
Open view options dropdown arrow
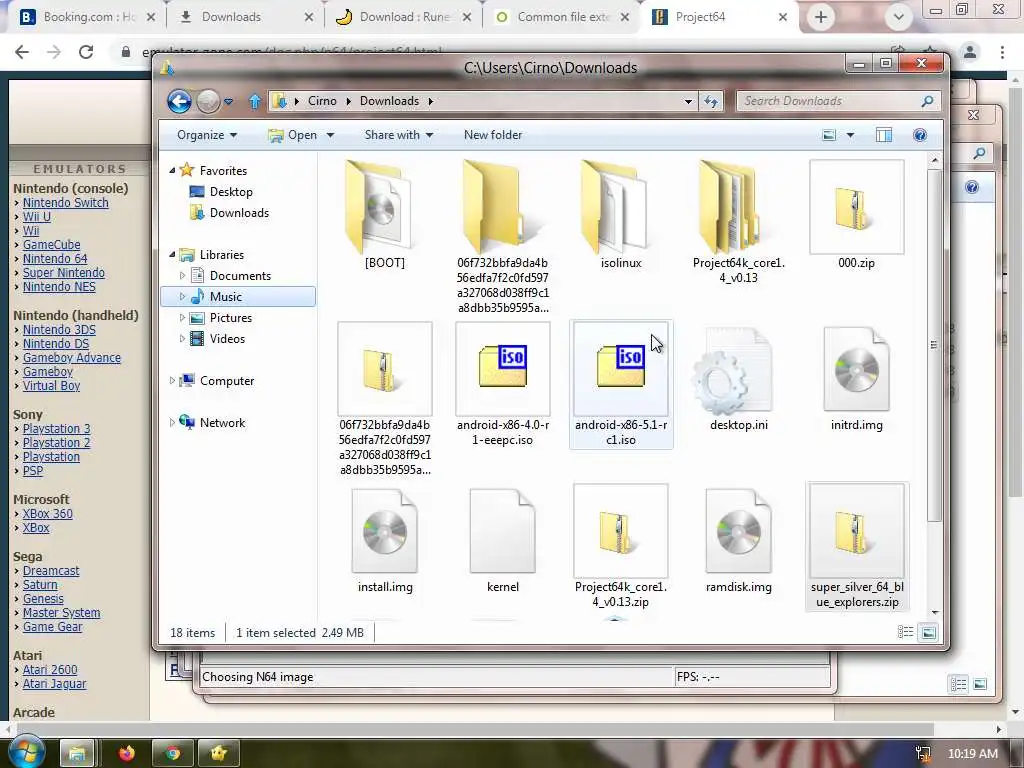850,135
